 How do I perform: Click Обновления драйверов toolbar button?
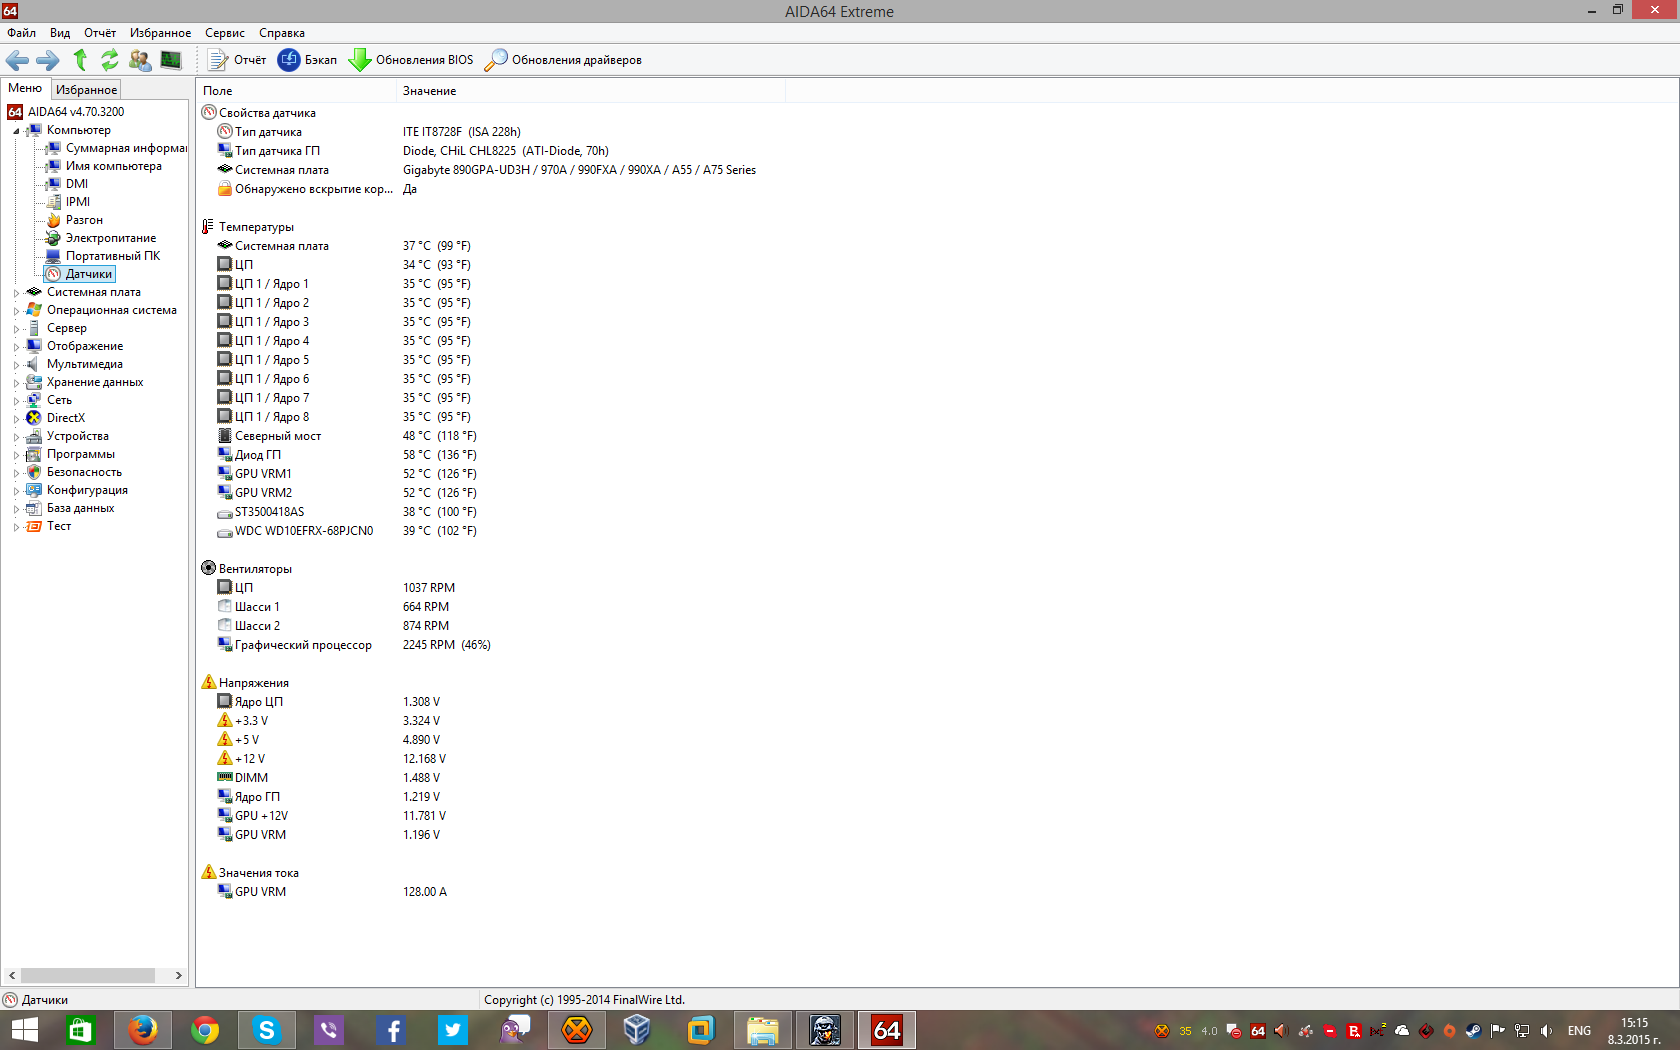(563, 60)
